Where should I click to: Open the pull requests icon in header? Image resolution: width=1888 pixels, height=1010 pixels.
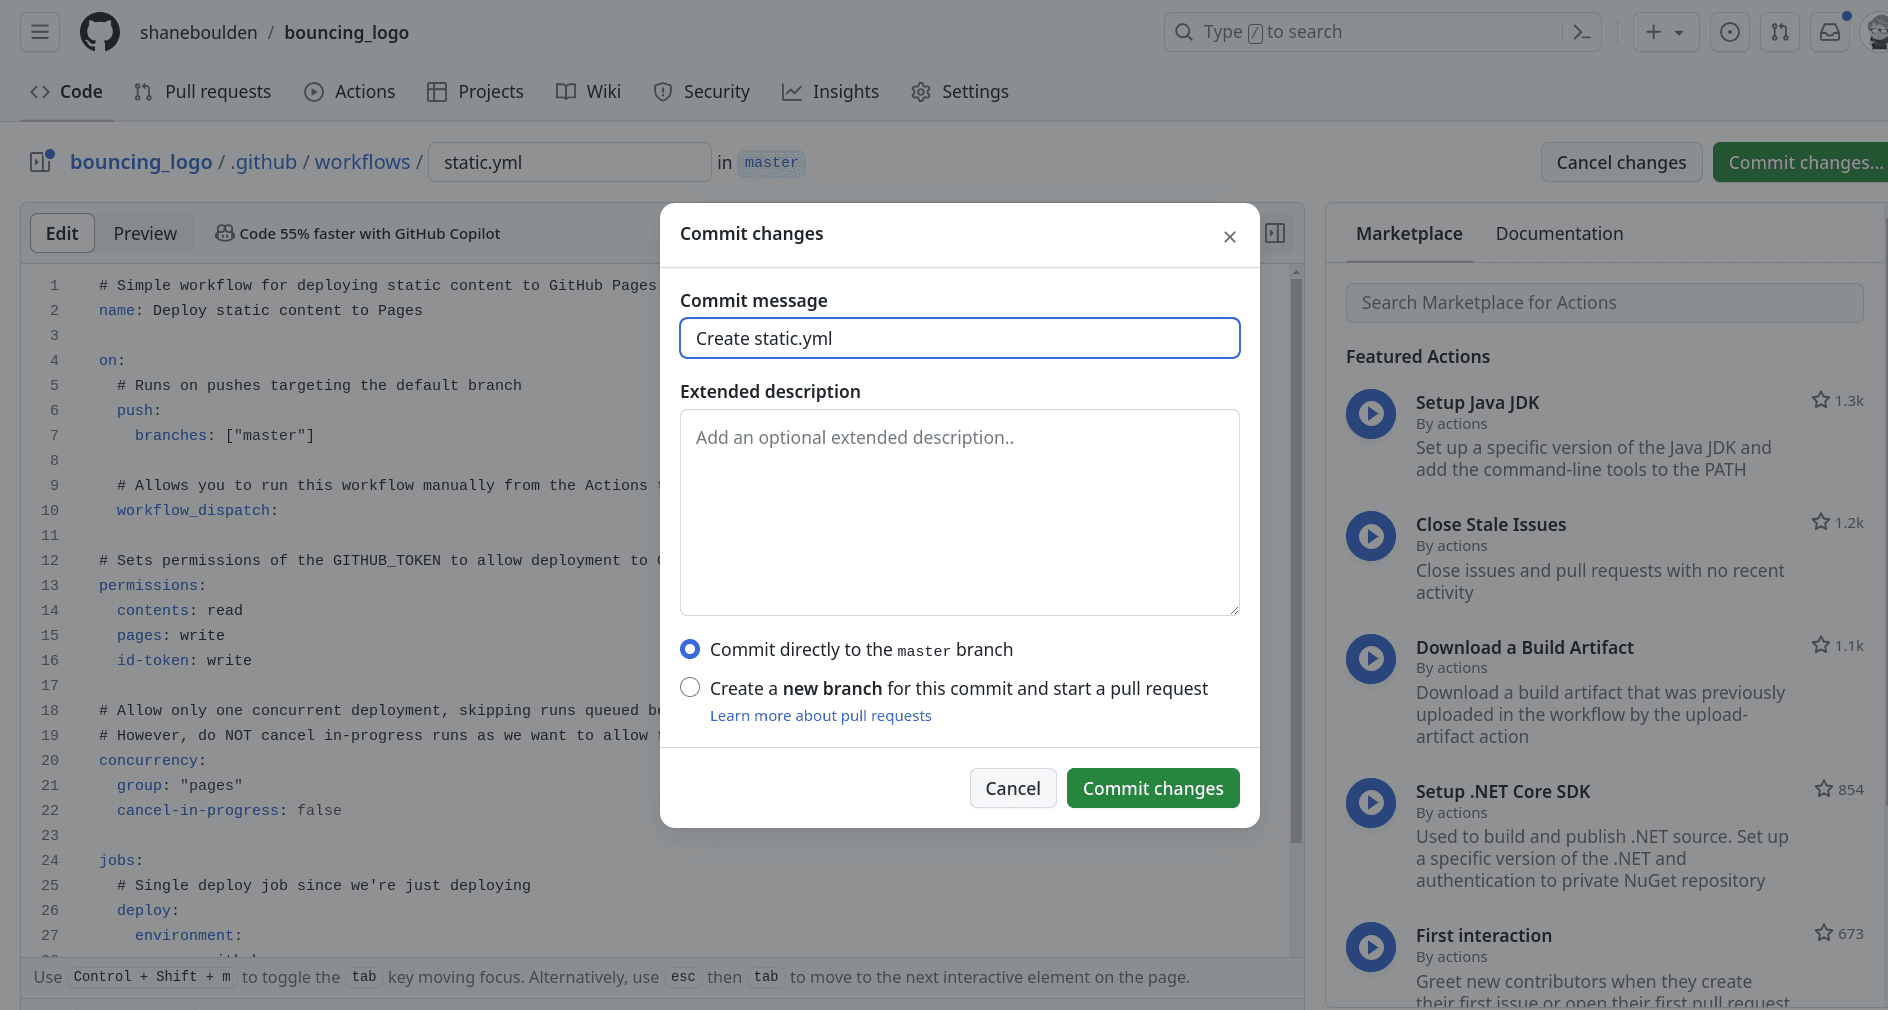[x=1780, y=32]
